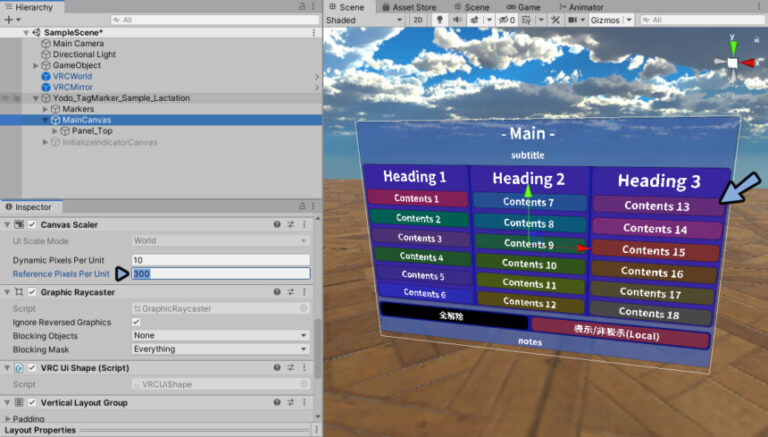768x437 pixels.
Task: Click the red X axis of orientation gizmo
Action: point(749,63)
